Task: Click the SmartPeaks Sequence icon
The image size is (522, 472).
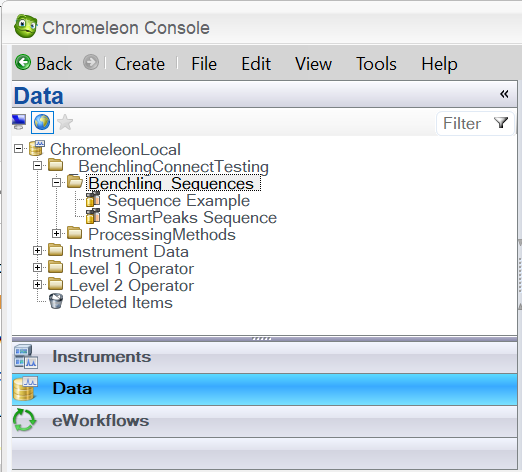Action: (x=93, y=216)
